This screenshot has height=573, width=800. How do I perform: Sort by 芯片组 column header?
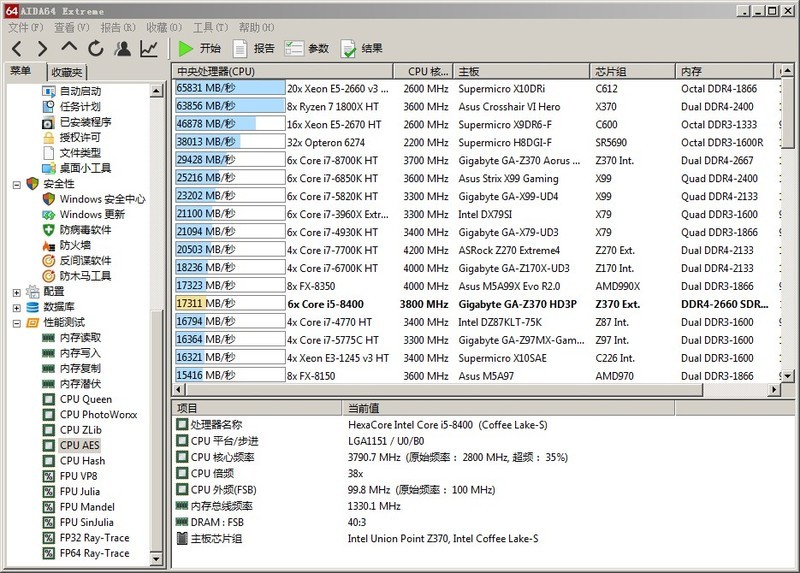(x=633, y=71)
